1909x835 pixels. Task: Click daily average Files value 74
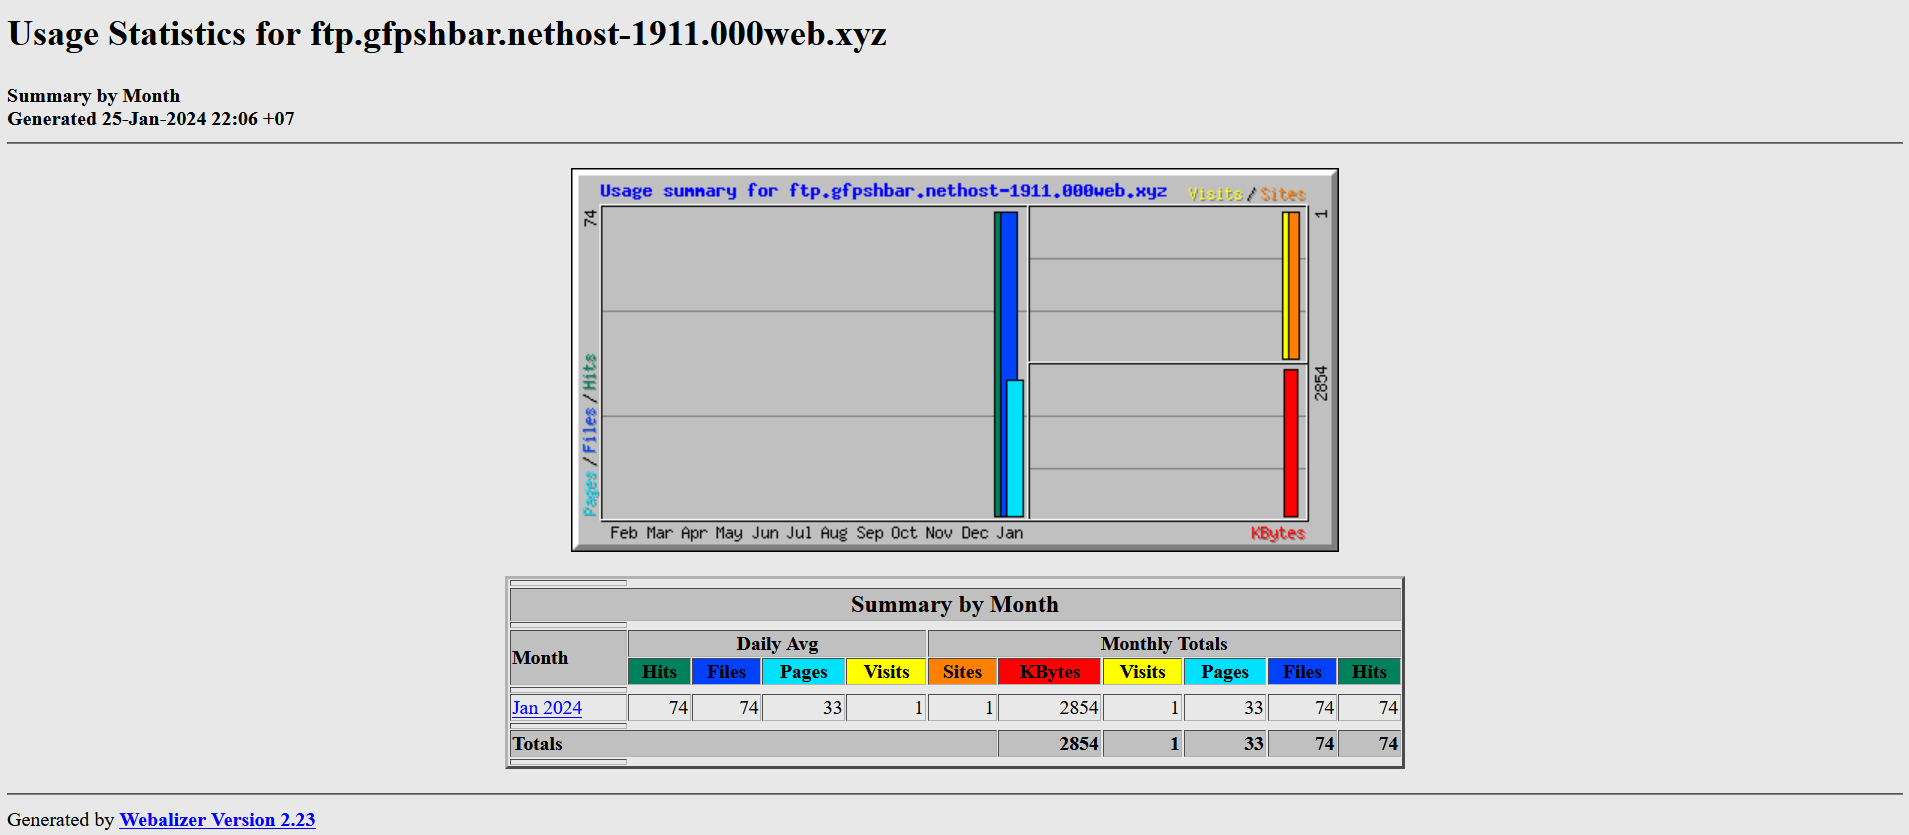(726, 708)
